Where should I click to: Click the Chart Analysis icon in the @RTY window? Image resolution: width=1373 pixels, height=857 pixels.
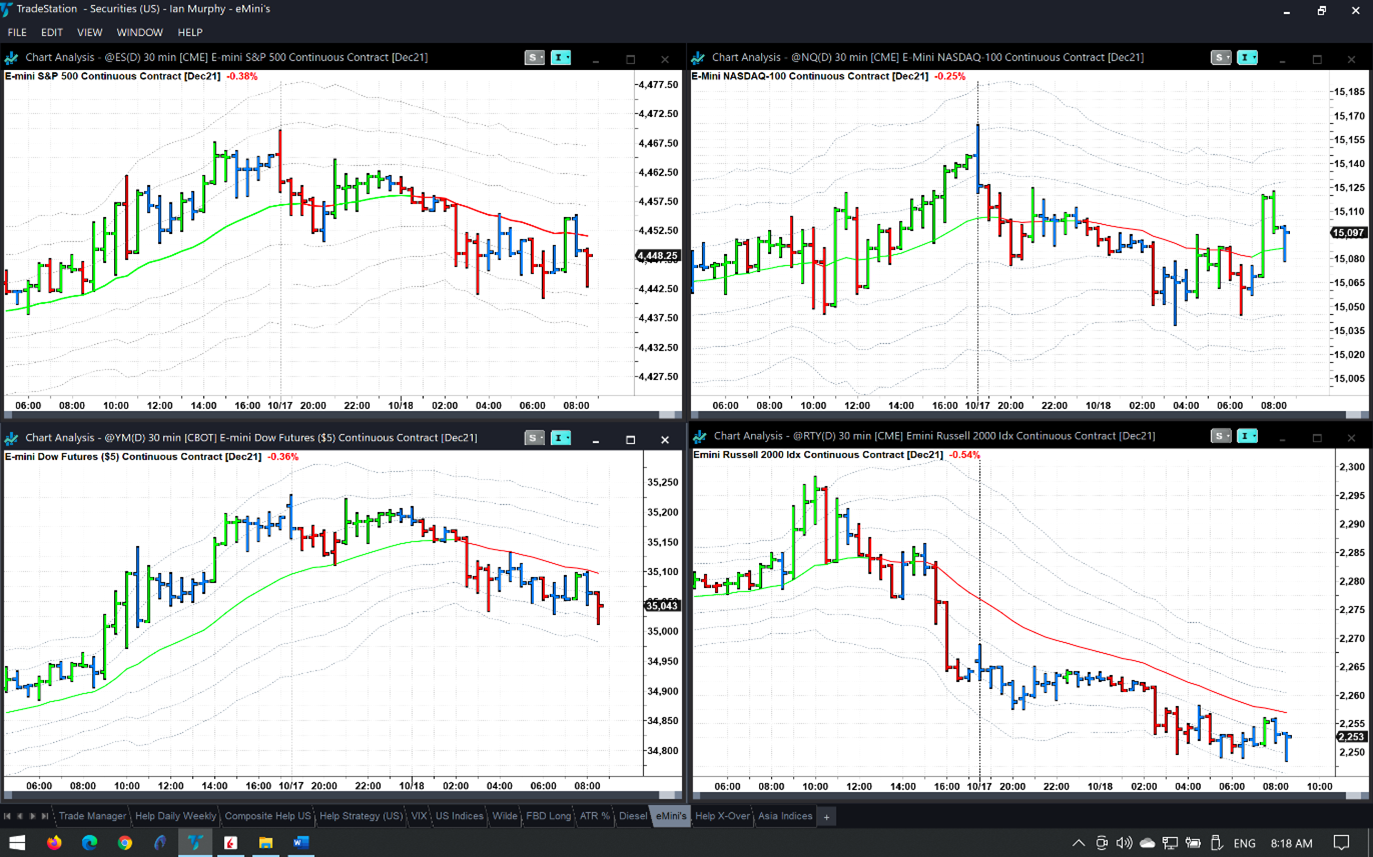pyautogui.click(x=699, y=436)
